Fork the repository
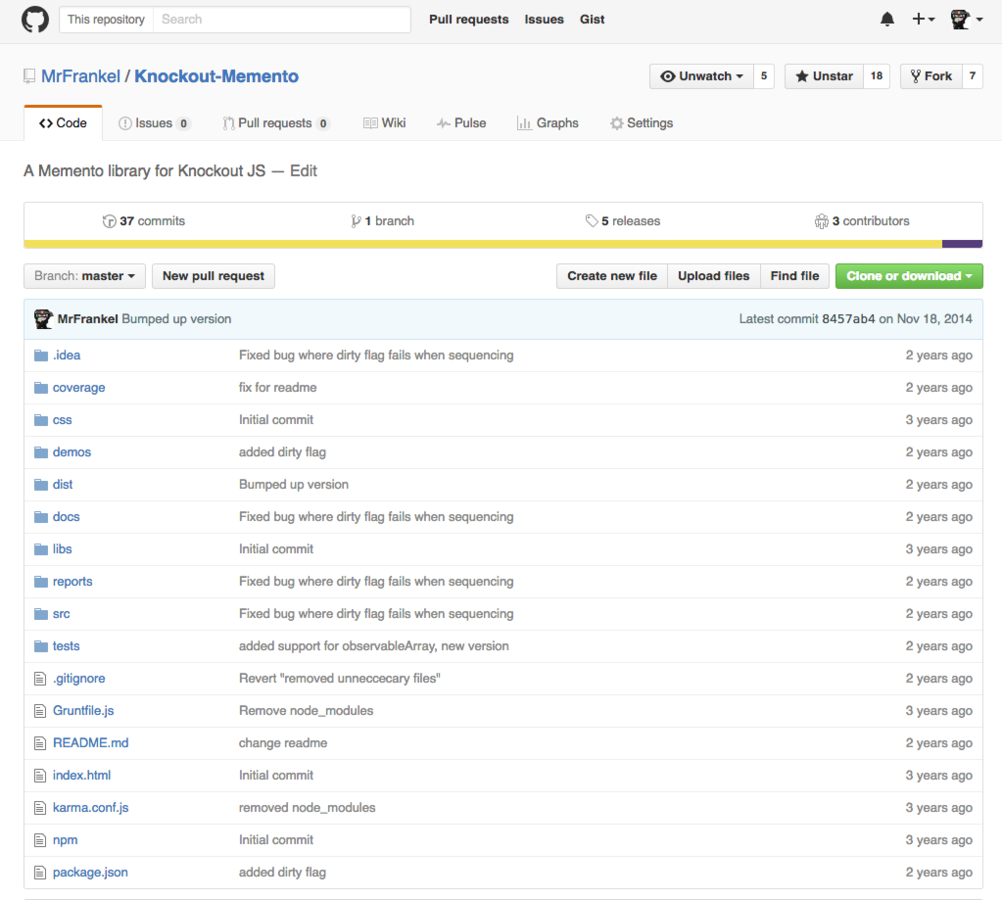The height and width of the screenshot is (900, 1002). click(x=931, y=76)
